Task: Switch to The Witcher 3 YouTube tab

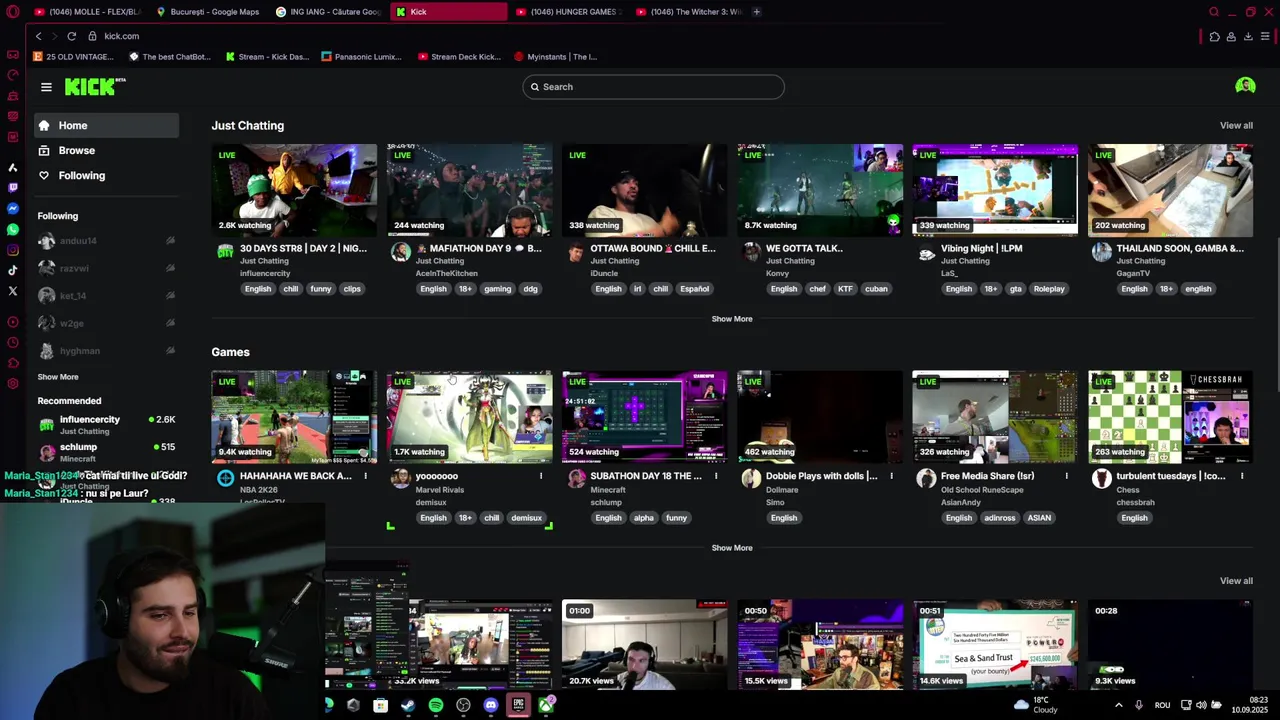Action: click(688, 12)
